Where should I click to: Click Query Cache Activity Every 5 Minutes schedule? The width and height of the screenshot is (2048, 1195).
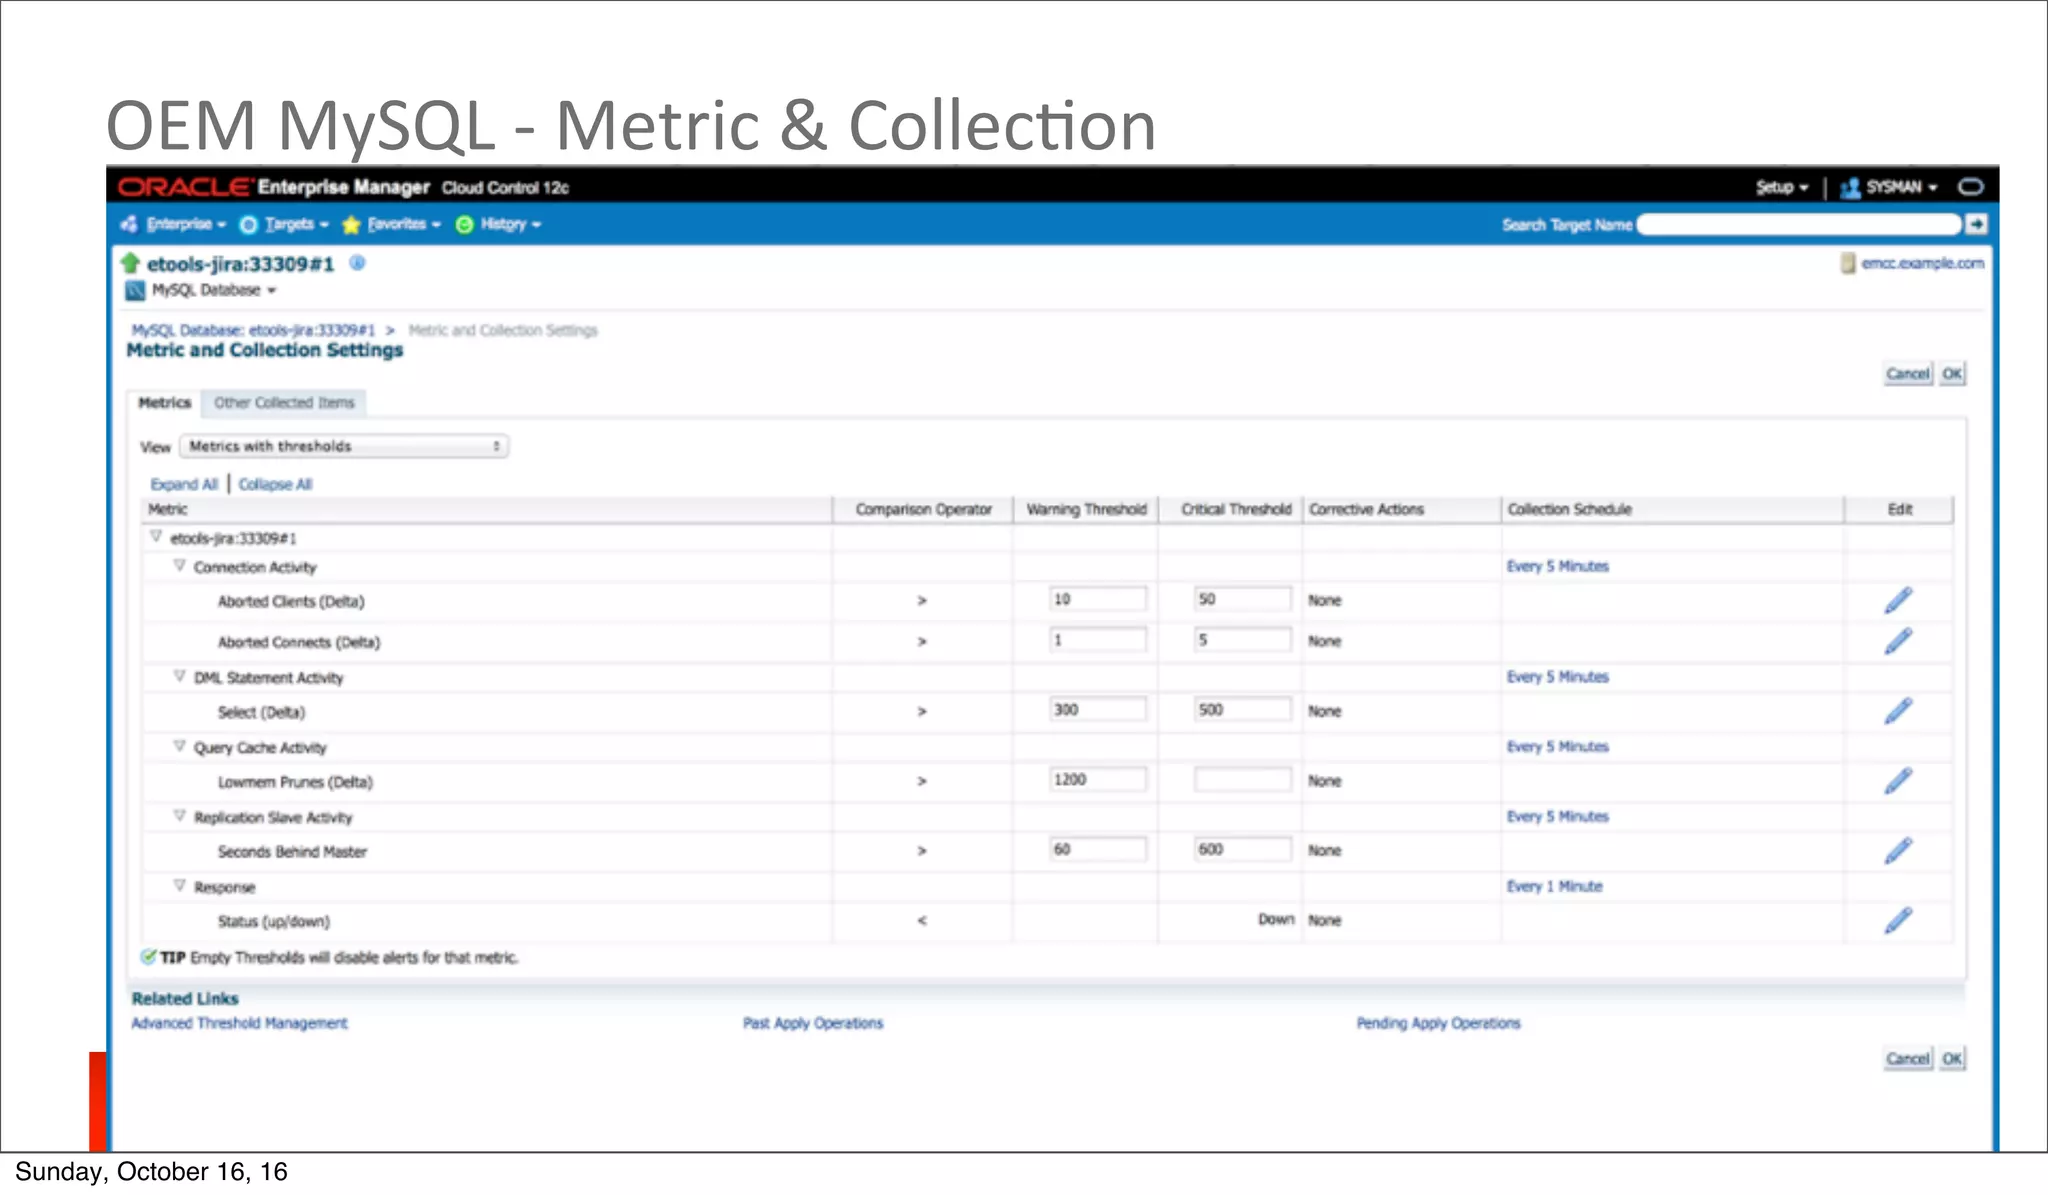1557,747
